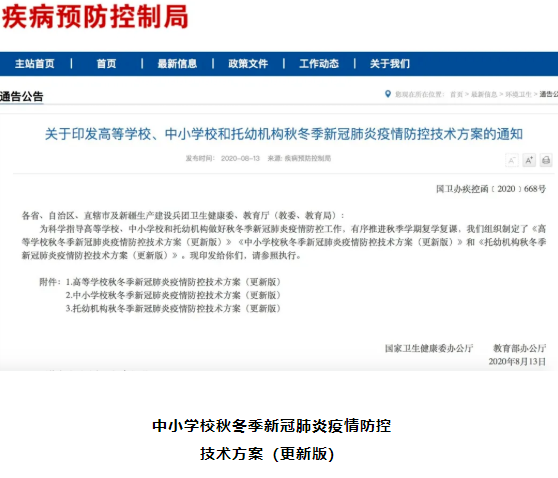558x478 pixels.
Task: Click the 通告公告 section tab heading
Action: [22, 96]
